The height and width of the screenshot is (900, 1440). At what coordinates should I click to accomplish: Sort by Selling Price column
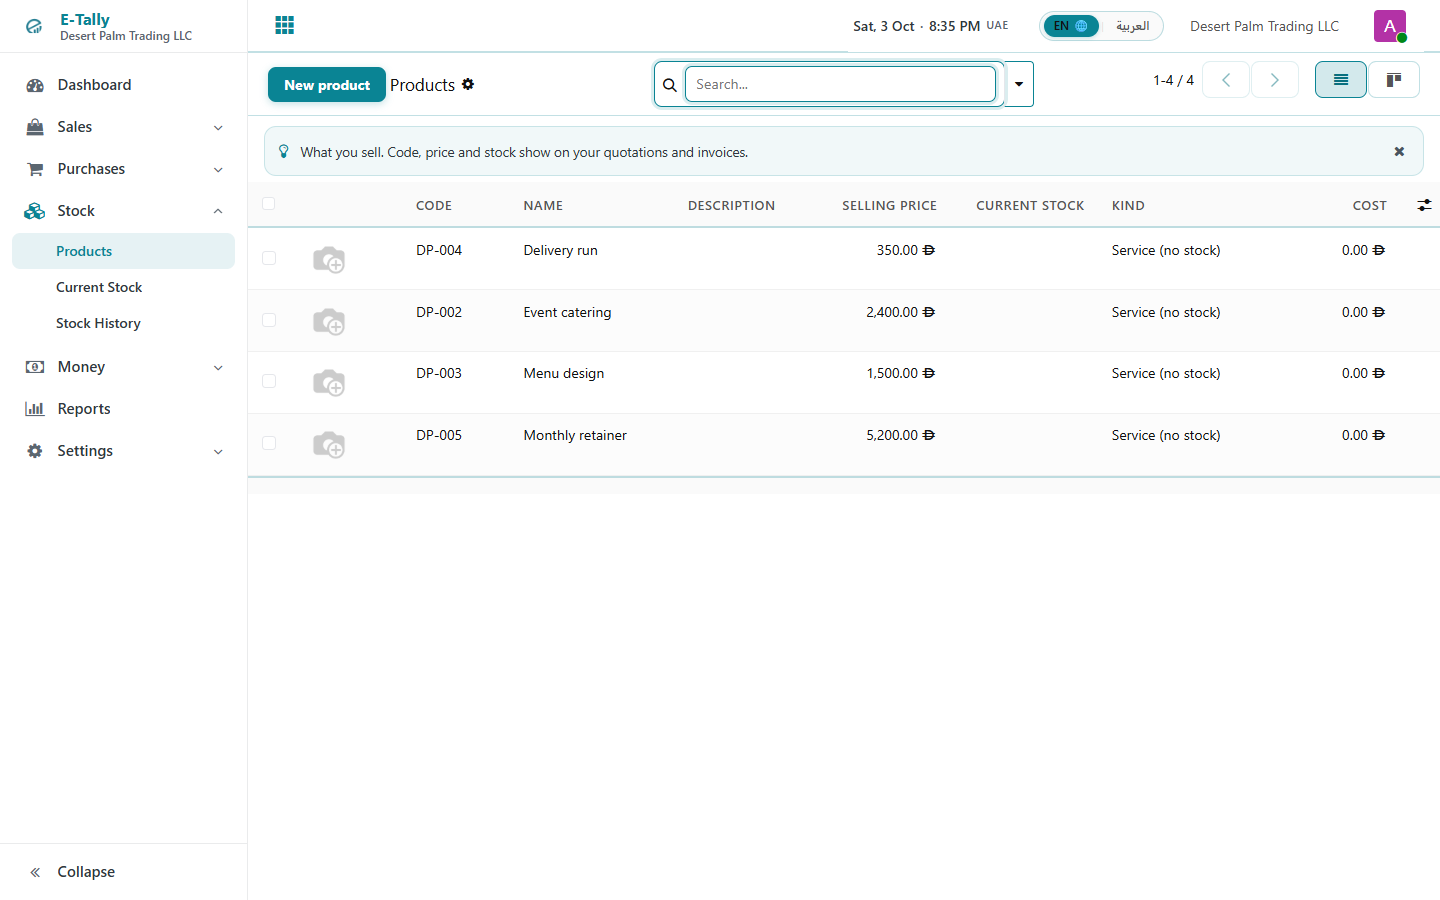[889, 205]
